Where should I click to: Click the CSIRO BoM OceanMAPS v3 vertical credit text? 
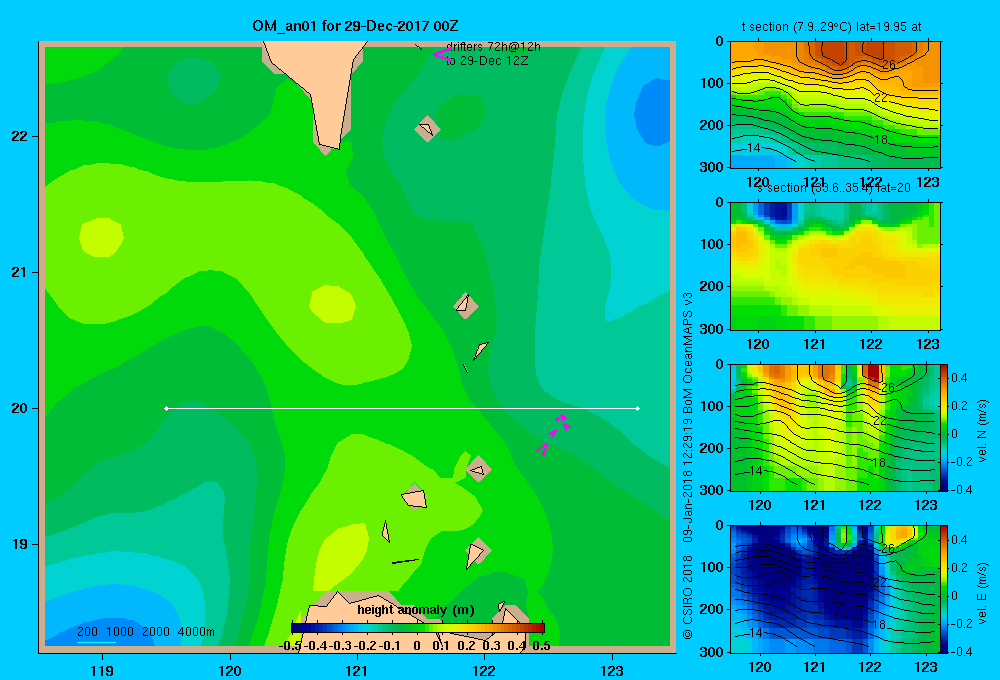click(688, 466)
